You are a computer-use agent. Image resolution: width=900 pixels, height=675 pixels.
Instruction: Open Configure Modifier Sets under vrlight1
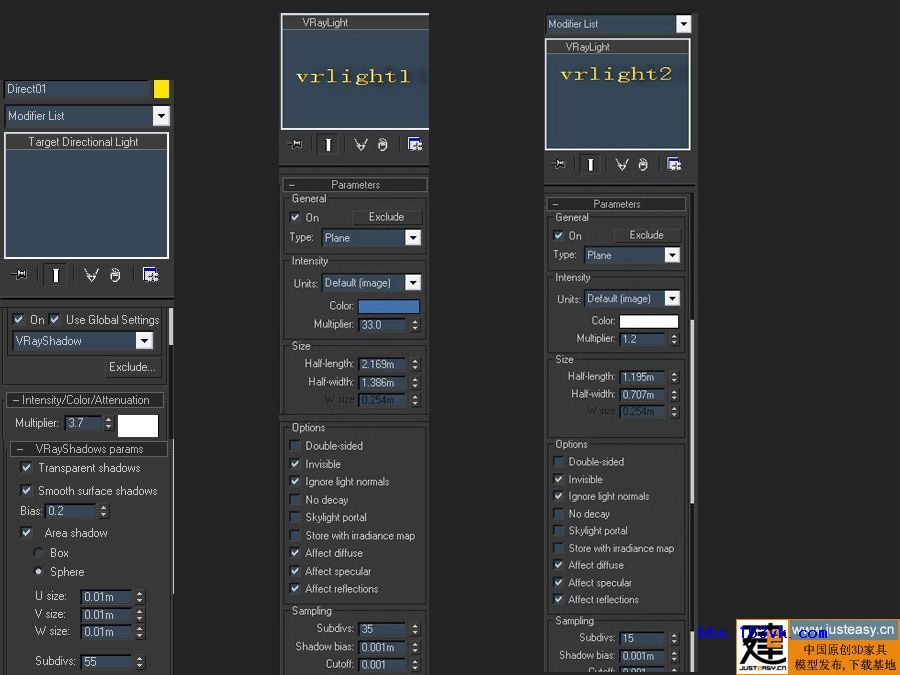click(x=415, y=145)
